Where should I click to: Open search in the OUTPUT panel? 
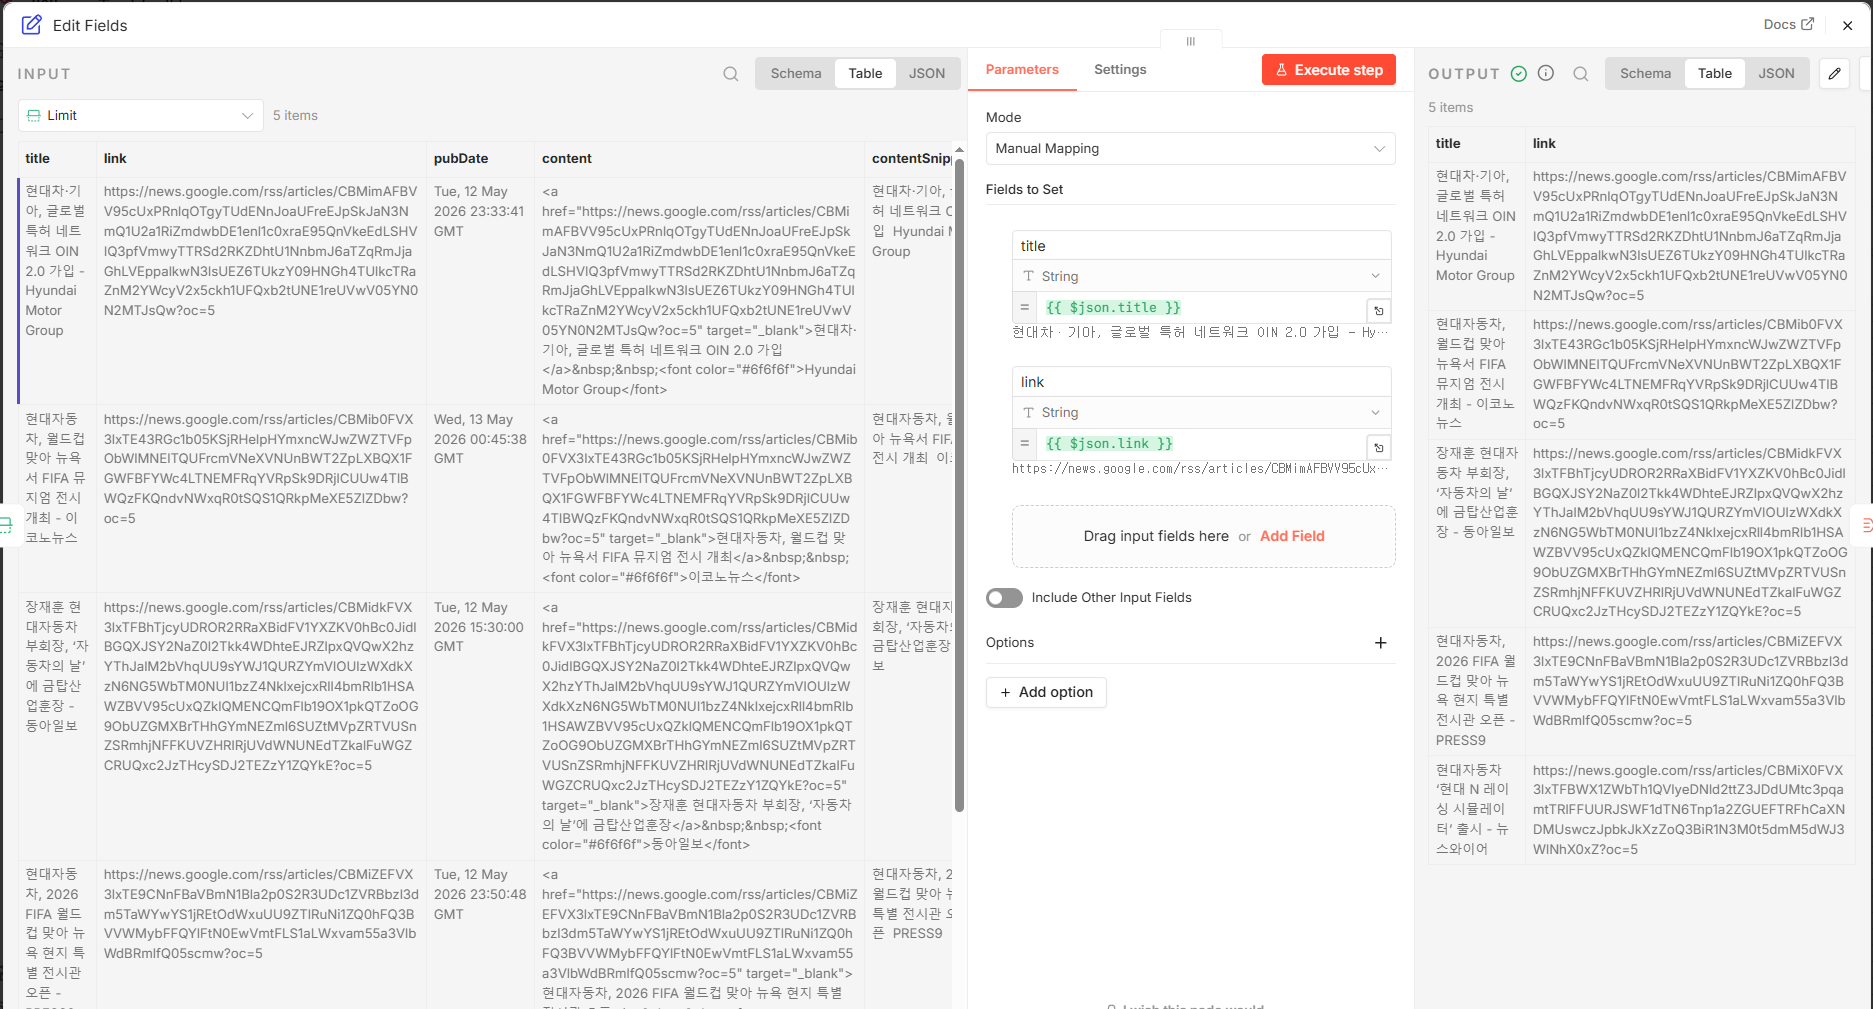[x=1581, y=74]
